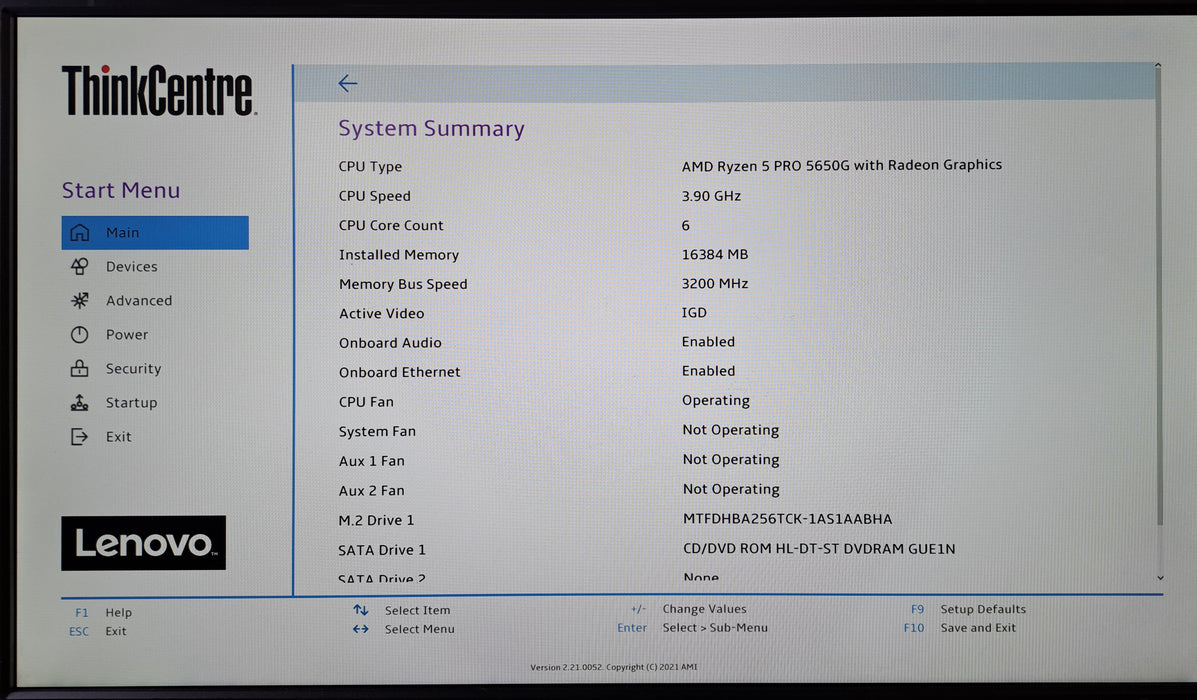Click Enabled value for Onboard Audio
This screenshot has height=700, width=1197.
[708, 341]
